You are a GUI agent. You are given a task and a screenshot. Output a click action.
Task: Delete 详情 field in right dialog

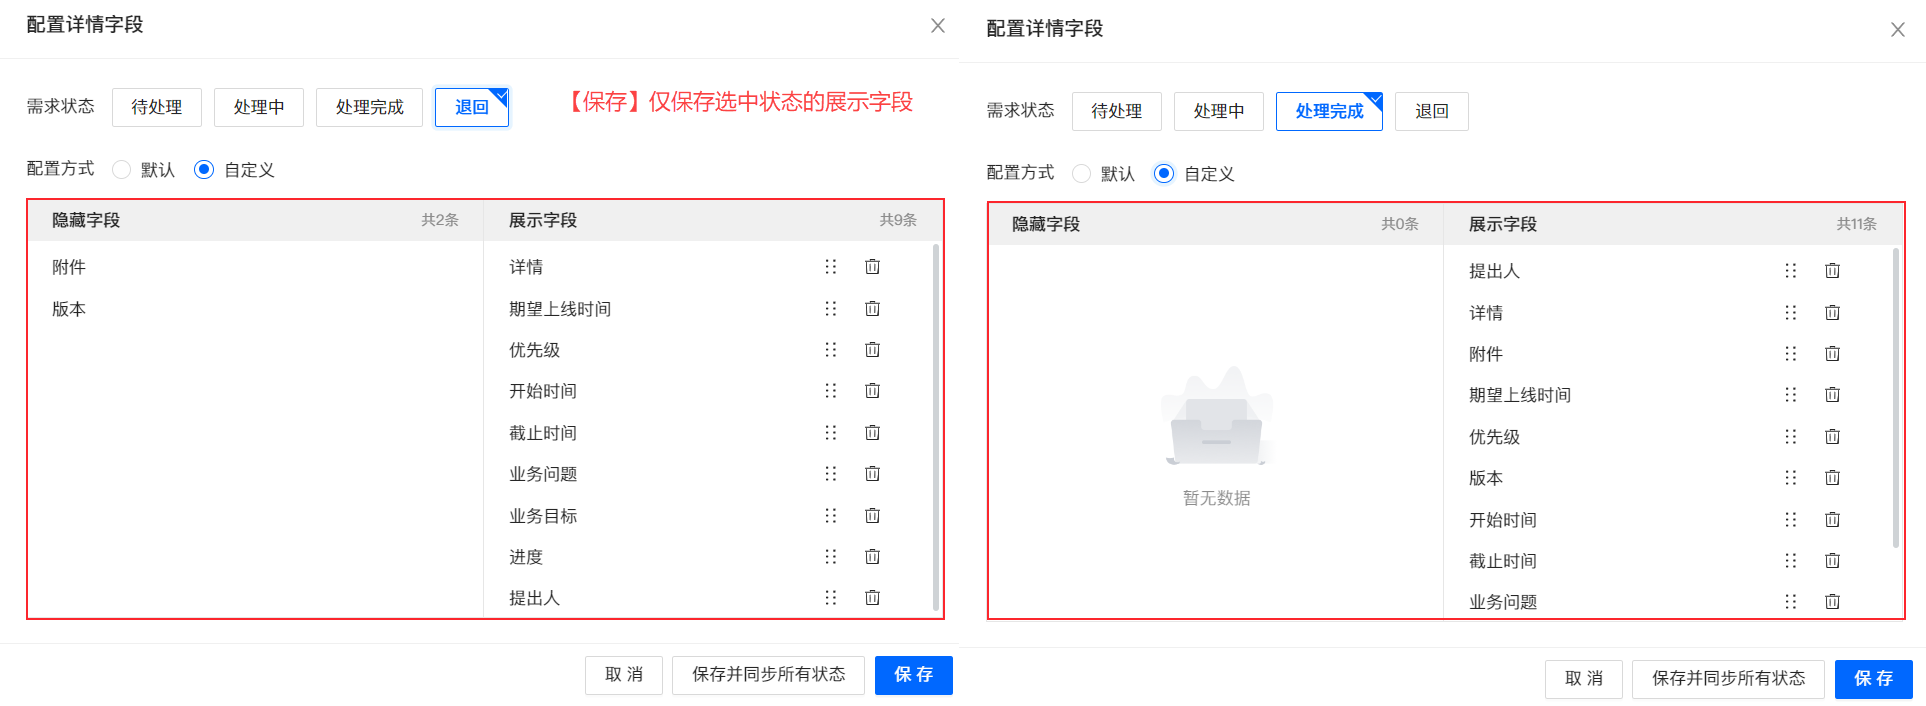point(1832,313)
